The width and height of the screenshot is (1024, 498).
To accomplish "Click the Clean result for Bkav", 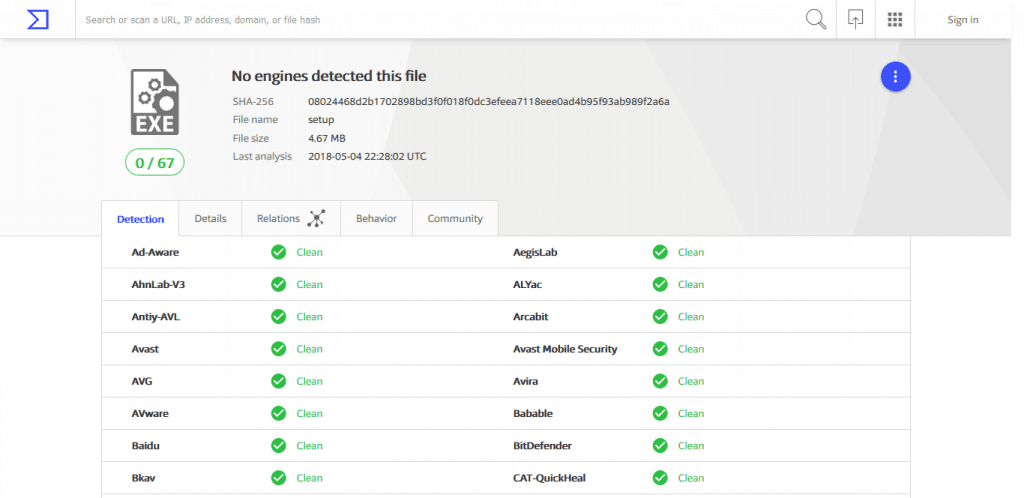I will tap(310, 478).
